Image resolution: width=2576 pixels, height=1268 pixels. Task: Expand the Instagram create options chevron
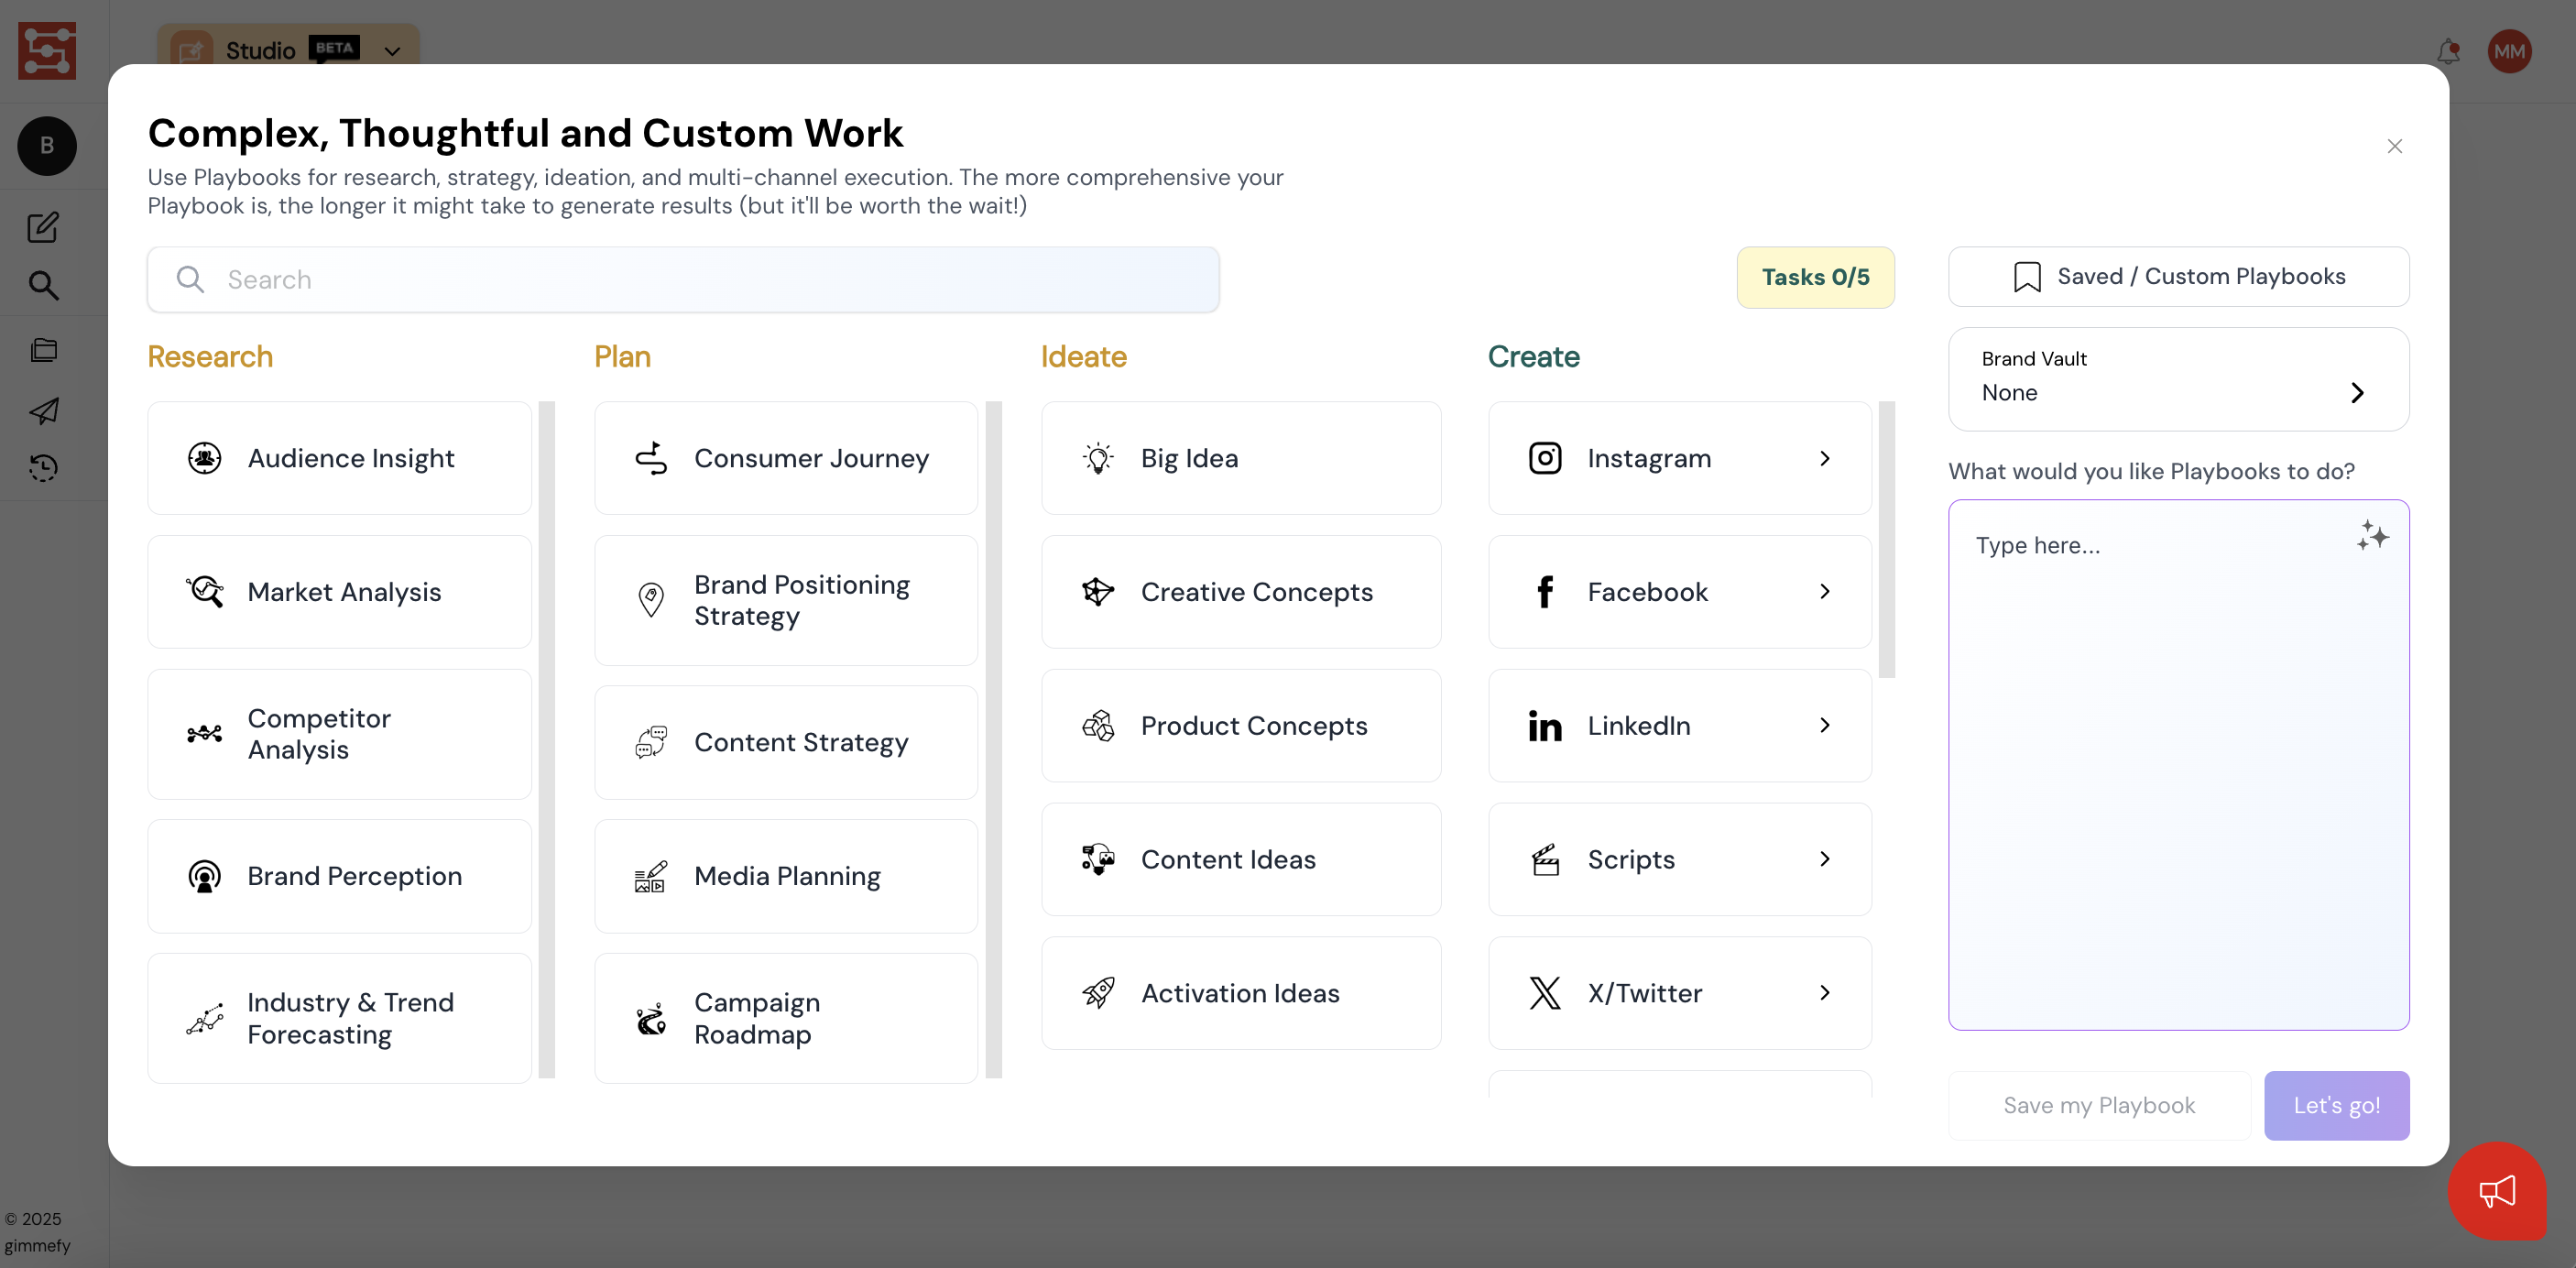tap(1824, 458)
